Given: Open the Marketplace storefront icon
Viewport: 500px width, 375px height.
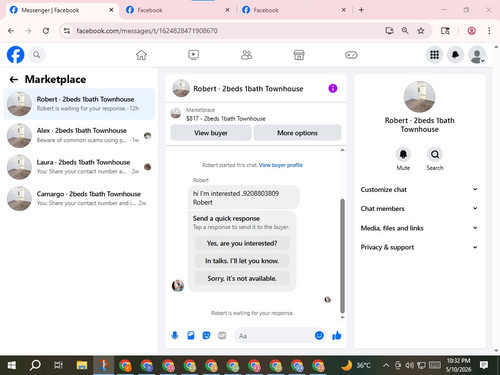Looking at the screenshot, I should pos(299,55).
